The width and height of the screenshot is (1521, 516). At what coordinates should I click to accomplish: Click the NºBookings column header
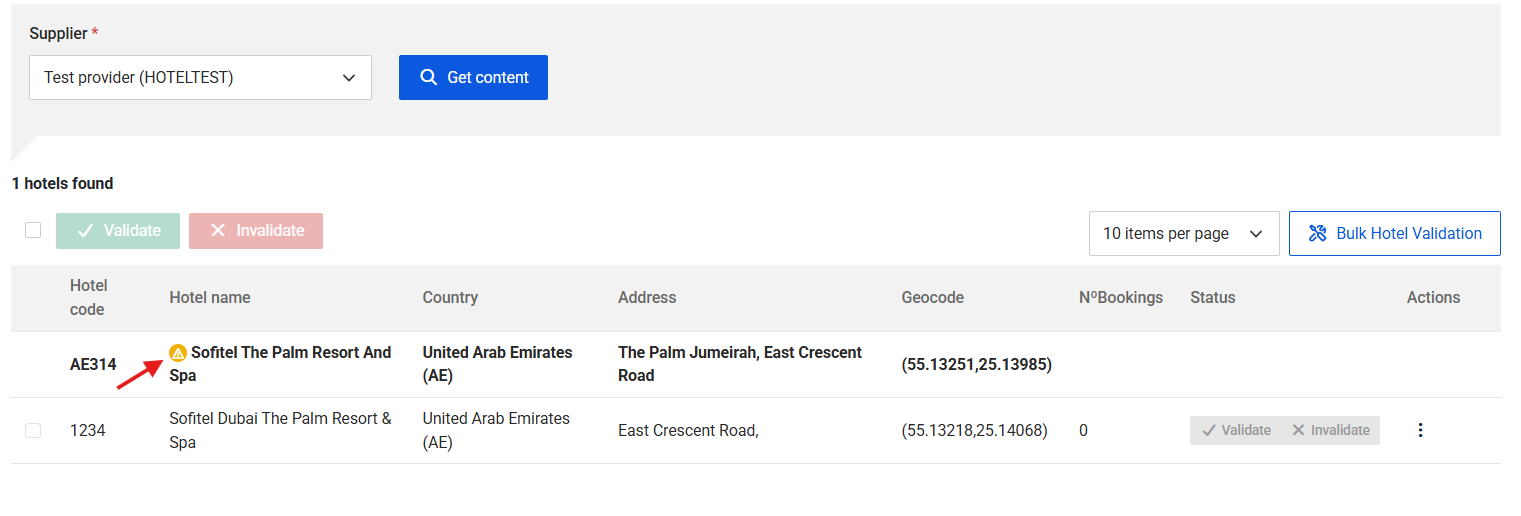coord(1120,297)
